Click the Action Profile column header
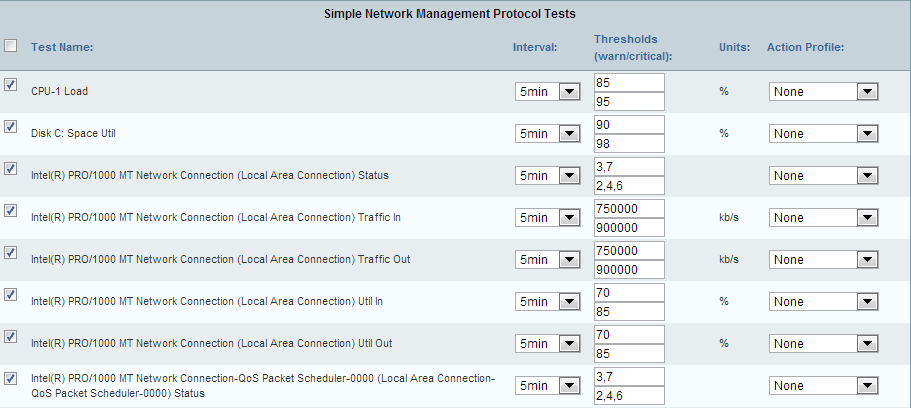This screenshot has height=408, width=911. pos(806,47)
